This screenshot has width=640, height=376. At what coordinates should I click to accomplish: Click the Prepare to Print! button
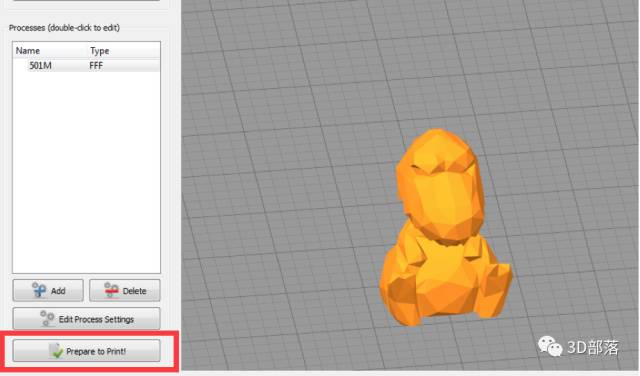(x=87, y=351)
